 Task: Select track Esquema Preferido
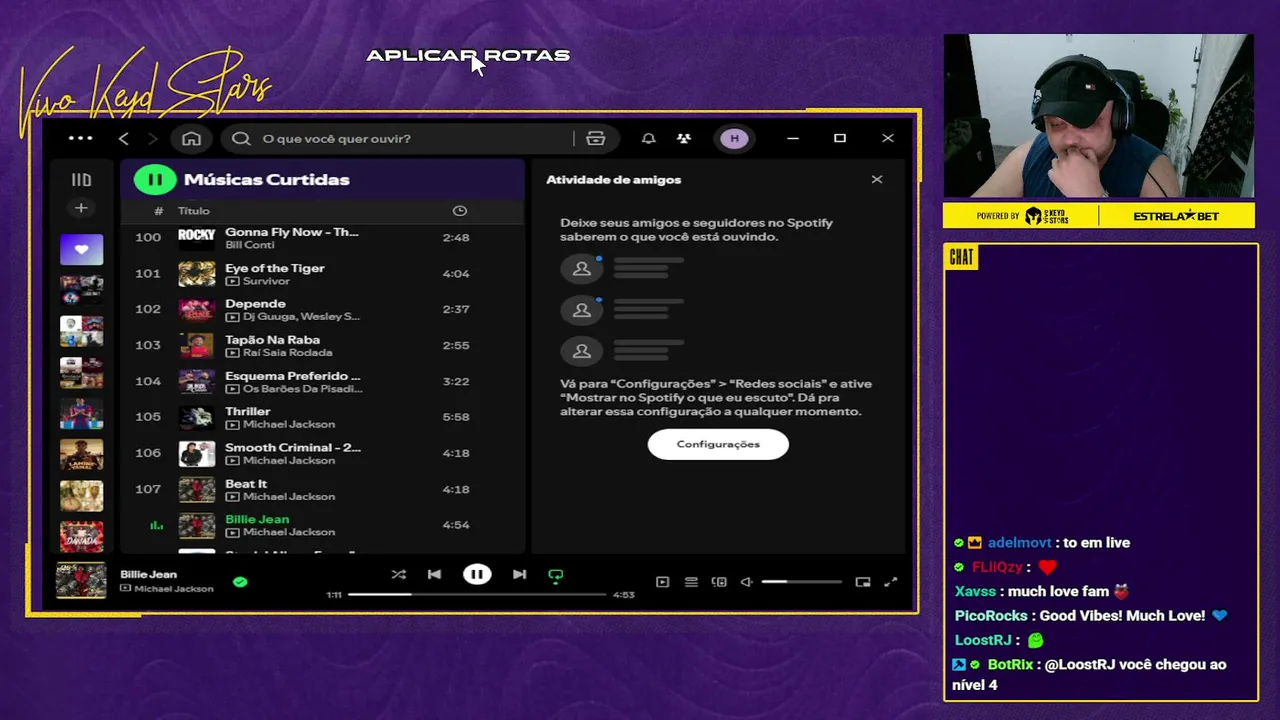(322, 382)
